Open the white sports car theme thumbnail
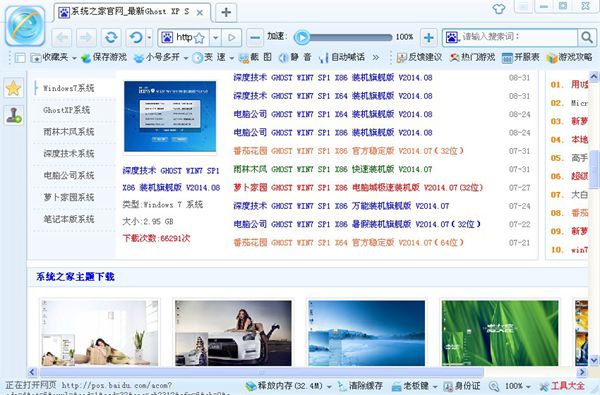 point(233,333)
